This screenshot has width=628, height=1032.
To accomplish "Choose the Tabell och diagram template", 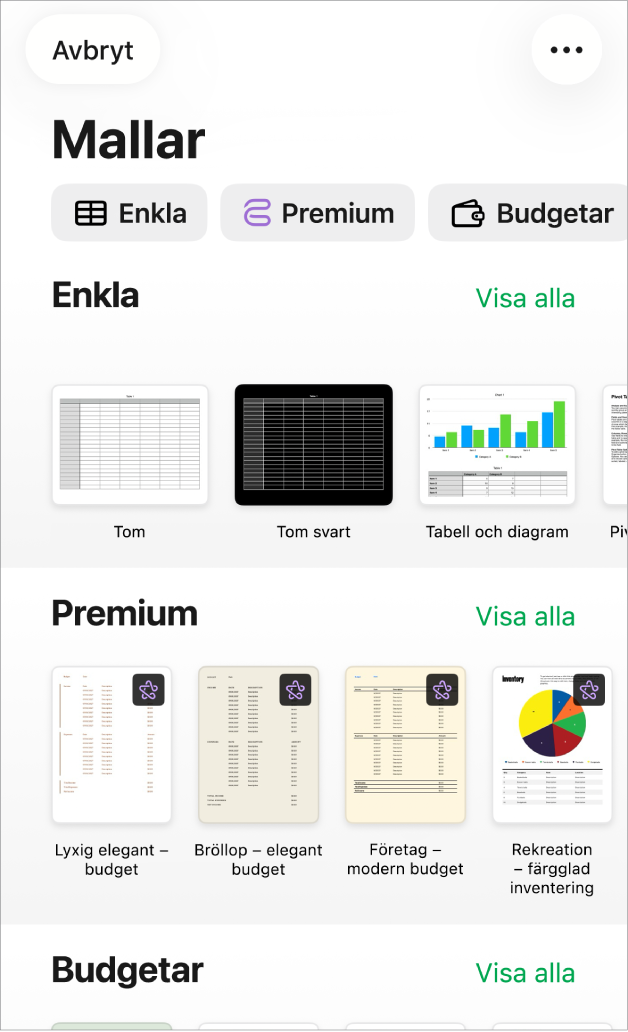I will (497, 445).
